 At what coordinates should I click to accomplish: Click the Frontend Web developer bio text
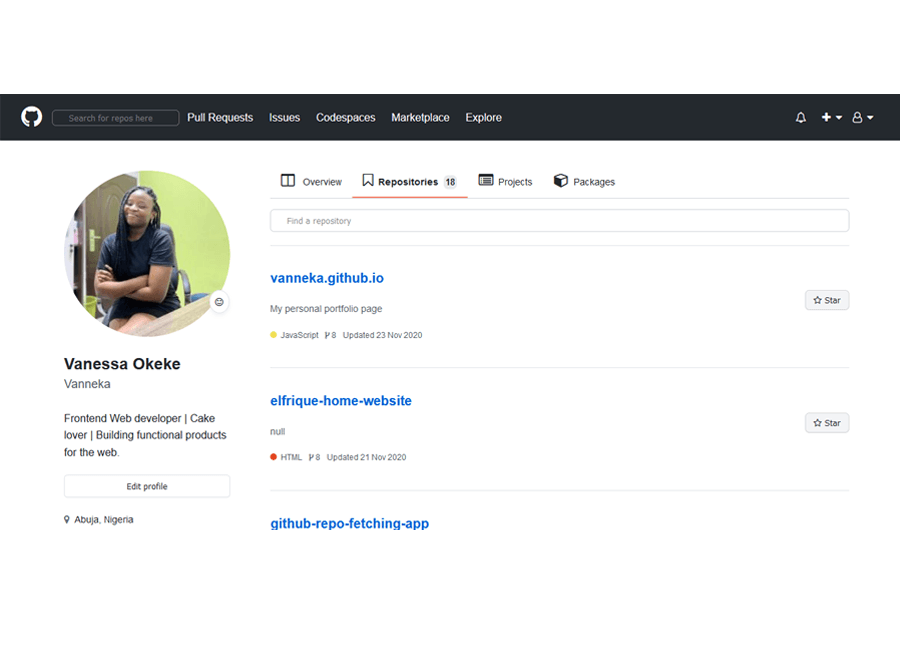(x=145, y=435)
